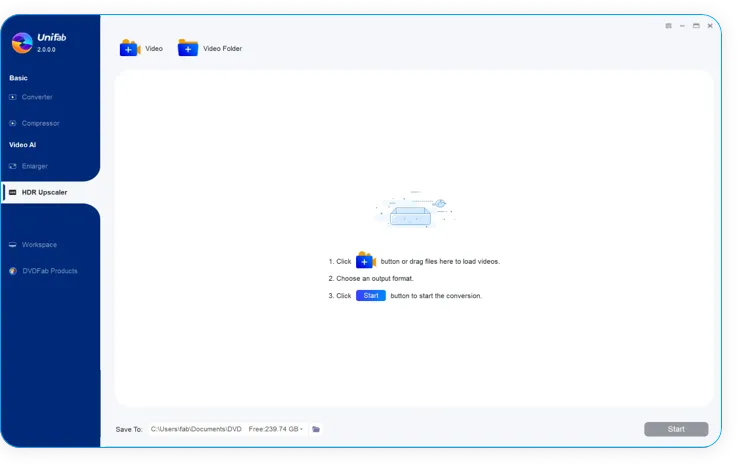Image resolution: width=738 pixels, height=464 pixels.
Task: Click add-video icon in step 1 instructions
Action: pos(366,260)
